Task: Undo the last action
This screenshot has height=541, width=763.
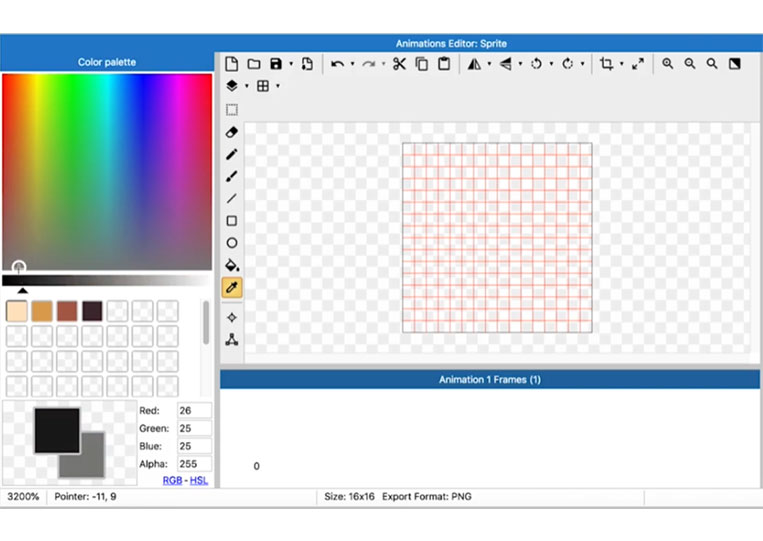Action: click(337, 64)
